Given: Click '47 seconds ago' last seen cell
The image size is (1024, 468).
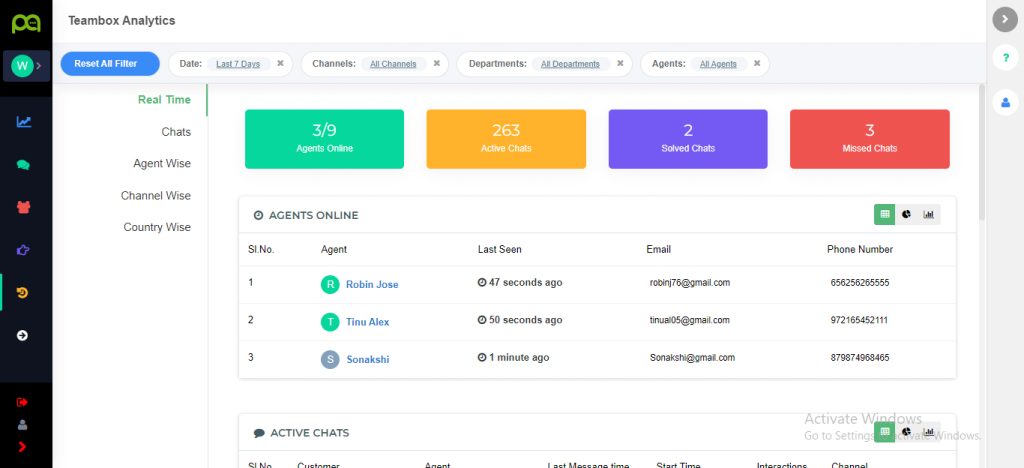Looking at the screenshot, I should tap(520, 283).
